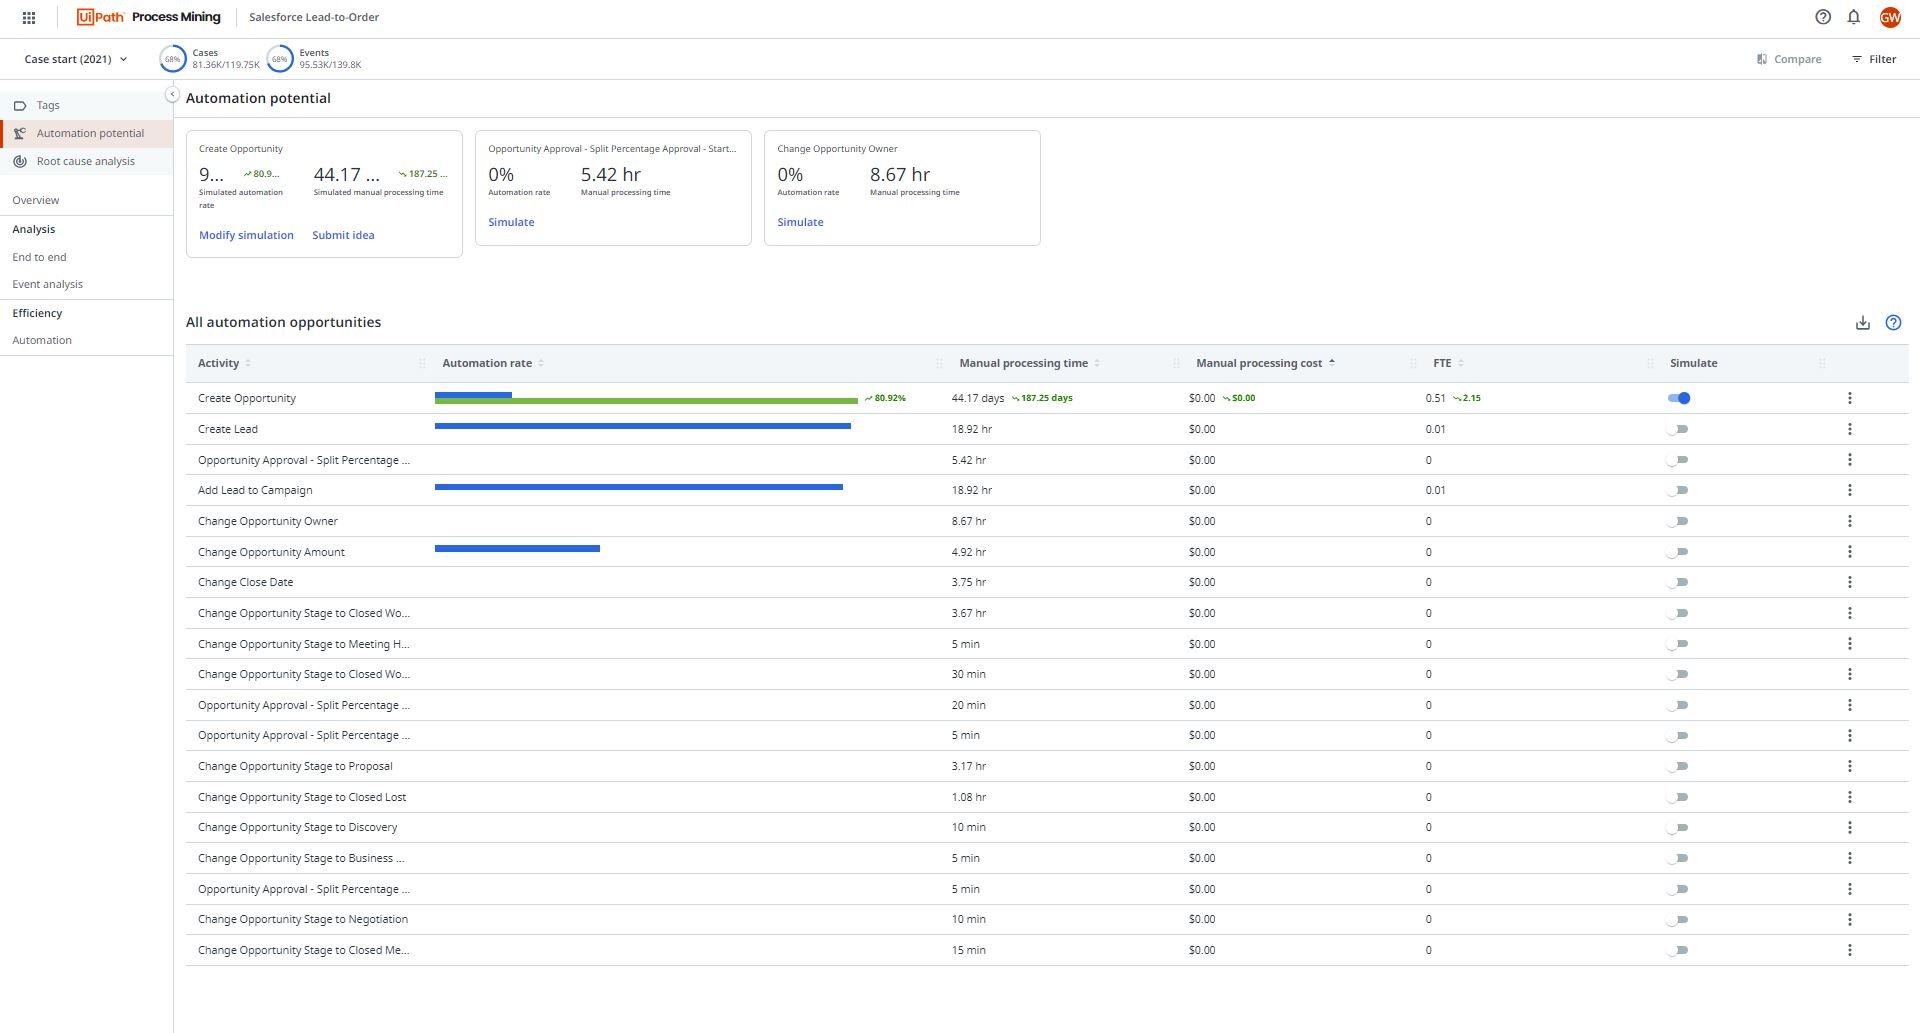Open Event analysis page
This screenshot has height=1033, width=1920.
click(x=47, y=284)
